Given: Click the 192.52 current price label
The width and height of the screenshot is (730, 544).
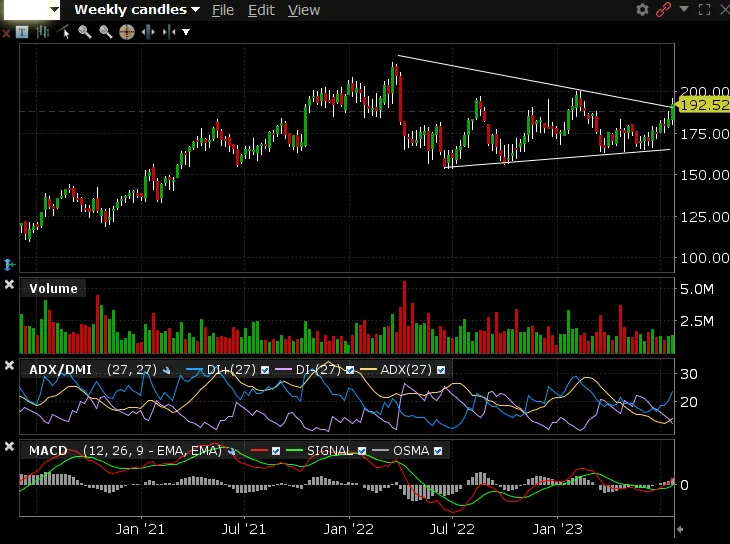Looking at the screenshot, I should click(704, 105).
